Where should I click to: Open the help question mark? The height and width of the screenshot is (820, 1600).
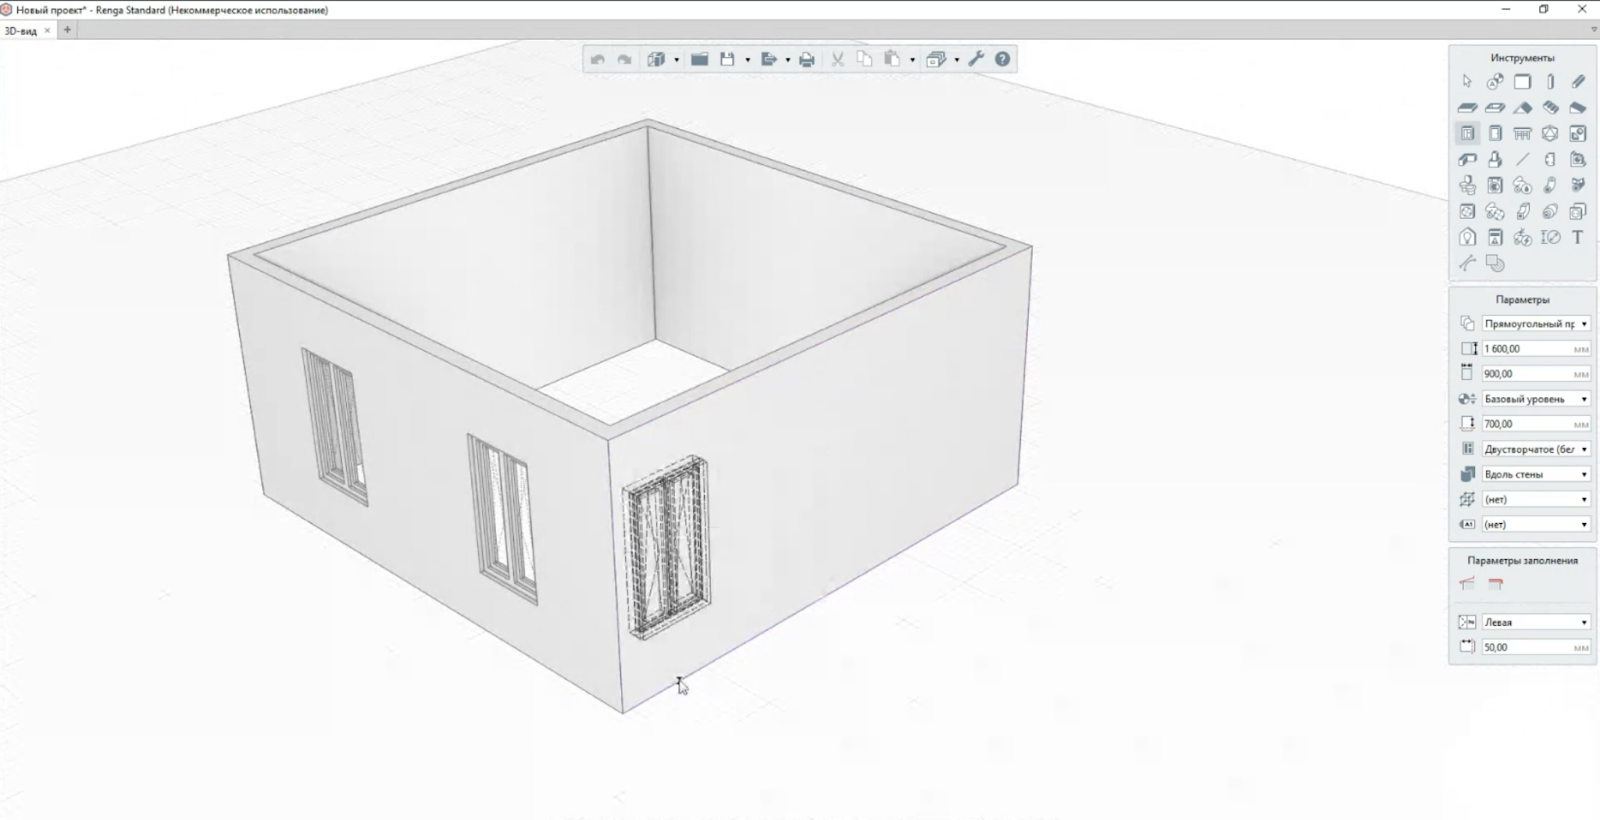point(1002,59)
